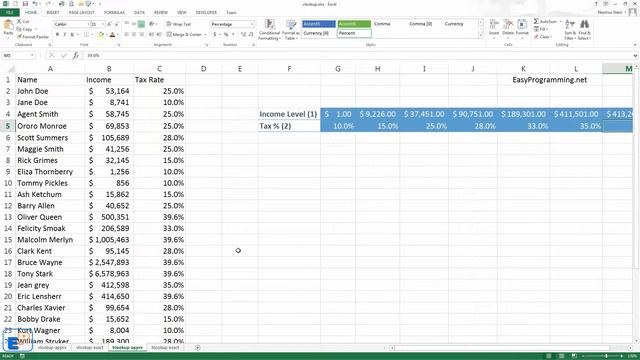Image resolution: width=640 pixels, height=360 pixels.
Task: Click the Delete cells button
Action: 508,28
